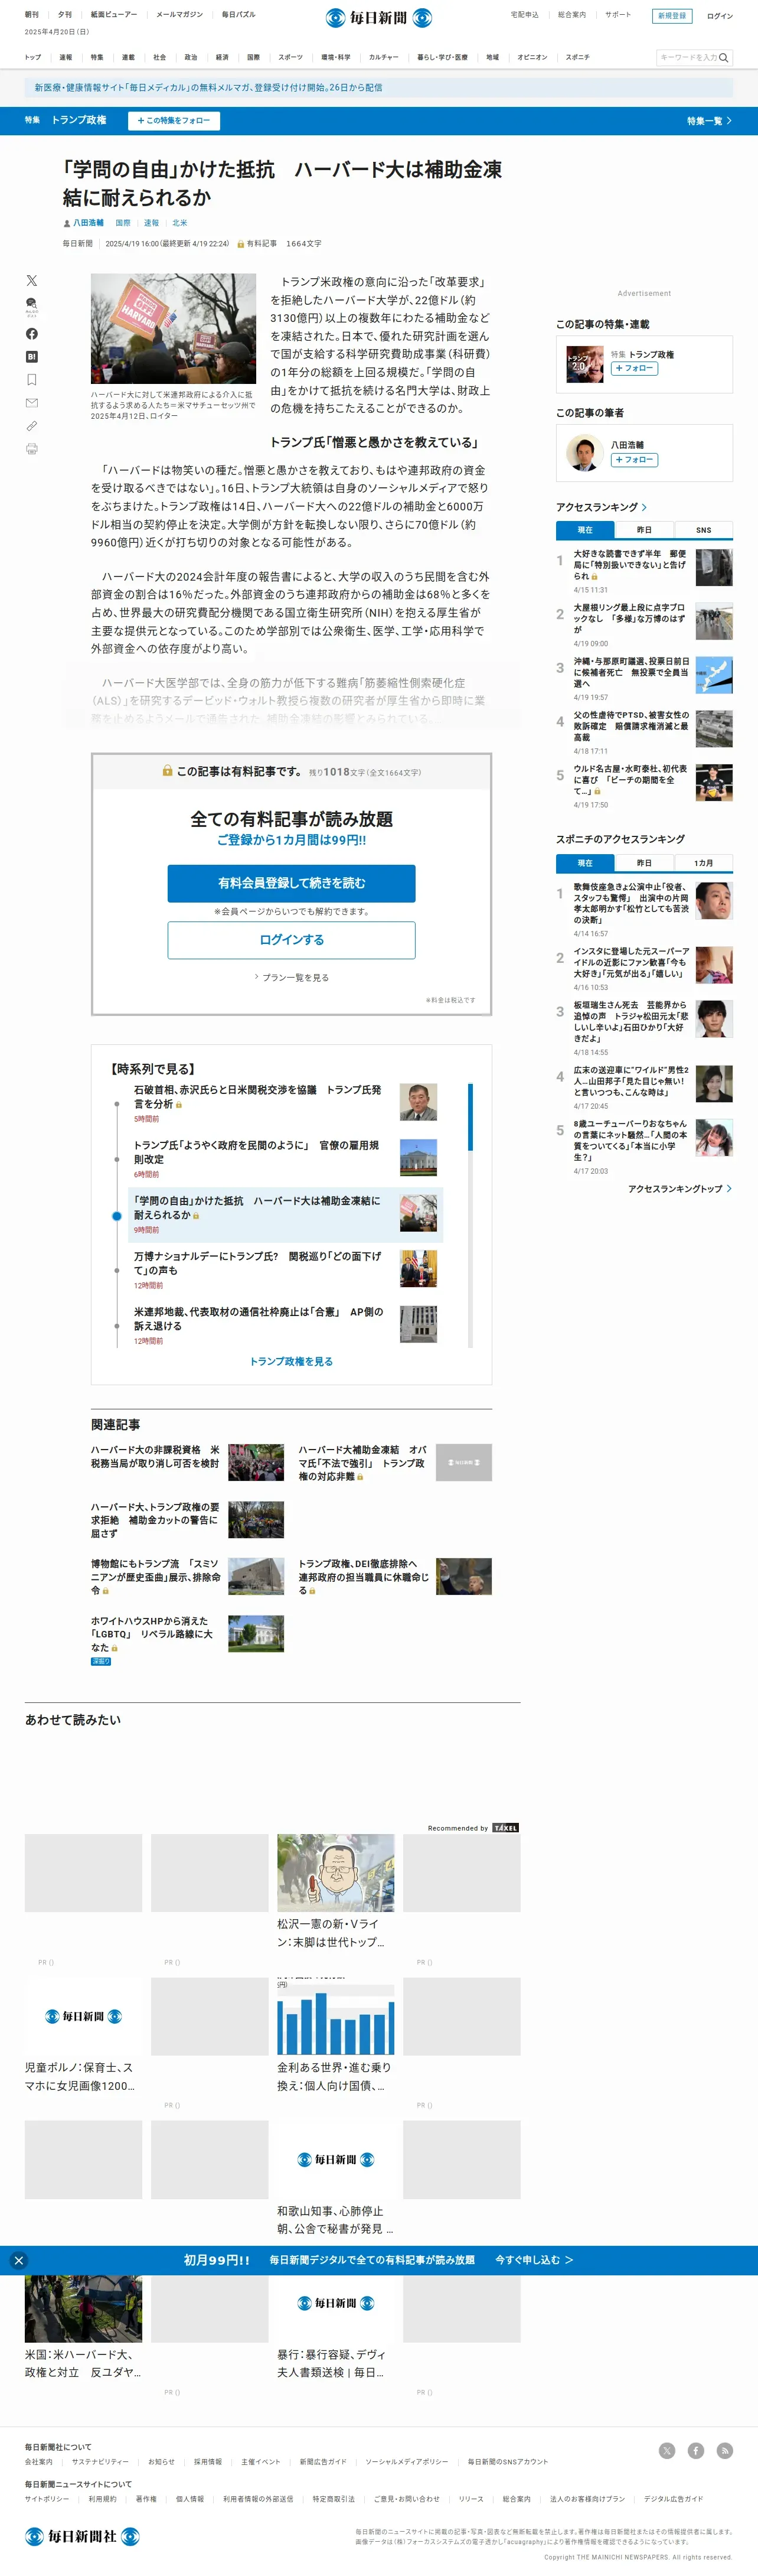758x2576 pixels.
Task: Open 政治 in the main navigation
Action: [x=191, y=58]
